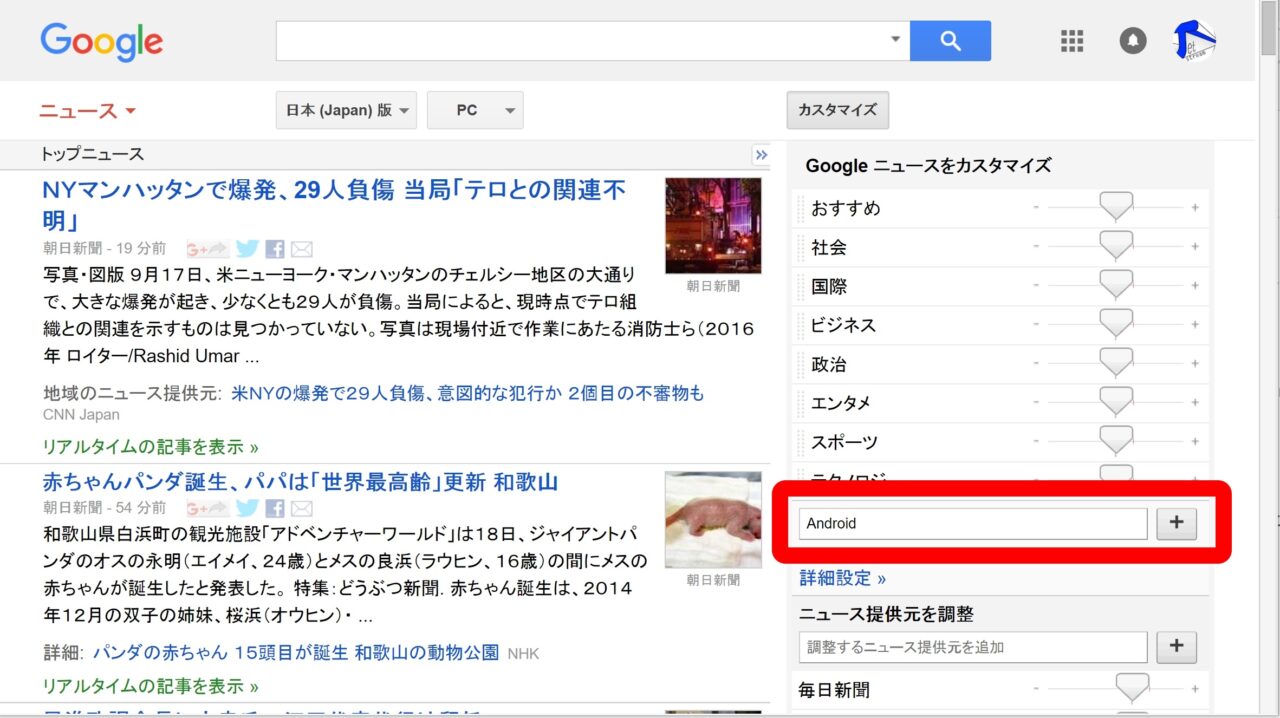The width and height of the screenshot is (1280, 718).
Task: Email the Manhattan explosion article
Action: (301, 250)
